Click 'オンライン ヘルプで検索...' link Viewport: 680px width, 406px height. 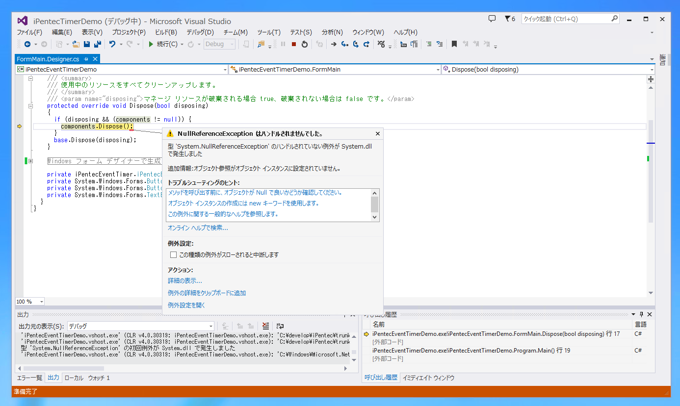[x=198, y=228]
